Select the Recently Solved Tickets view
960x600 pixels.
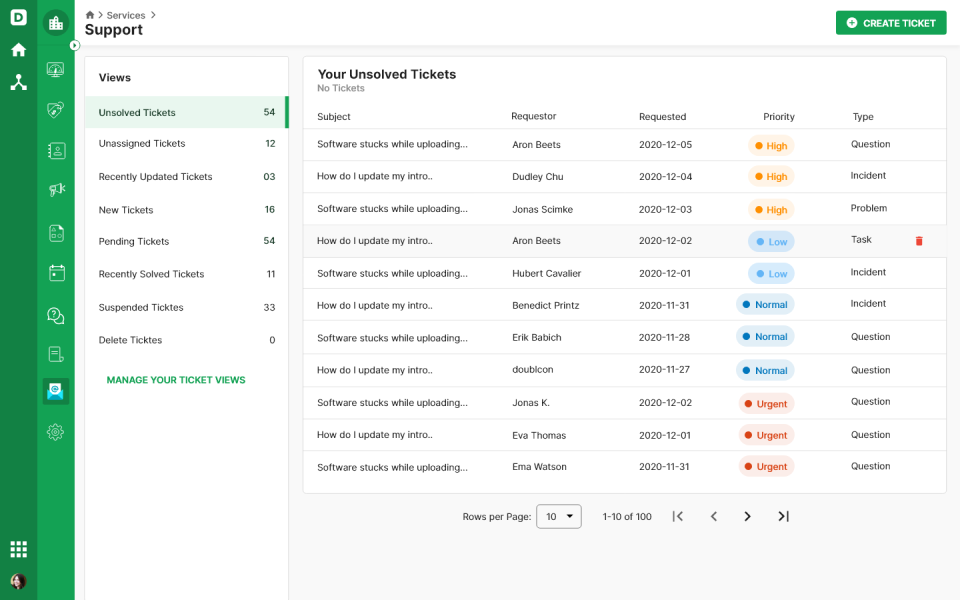coord(186,274)
